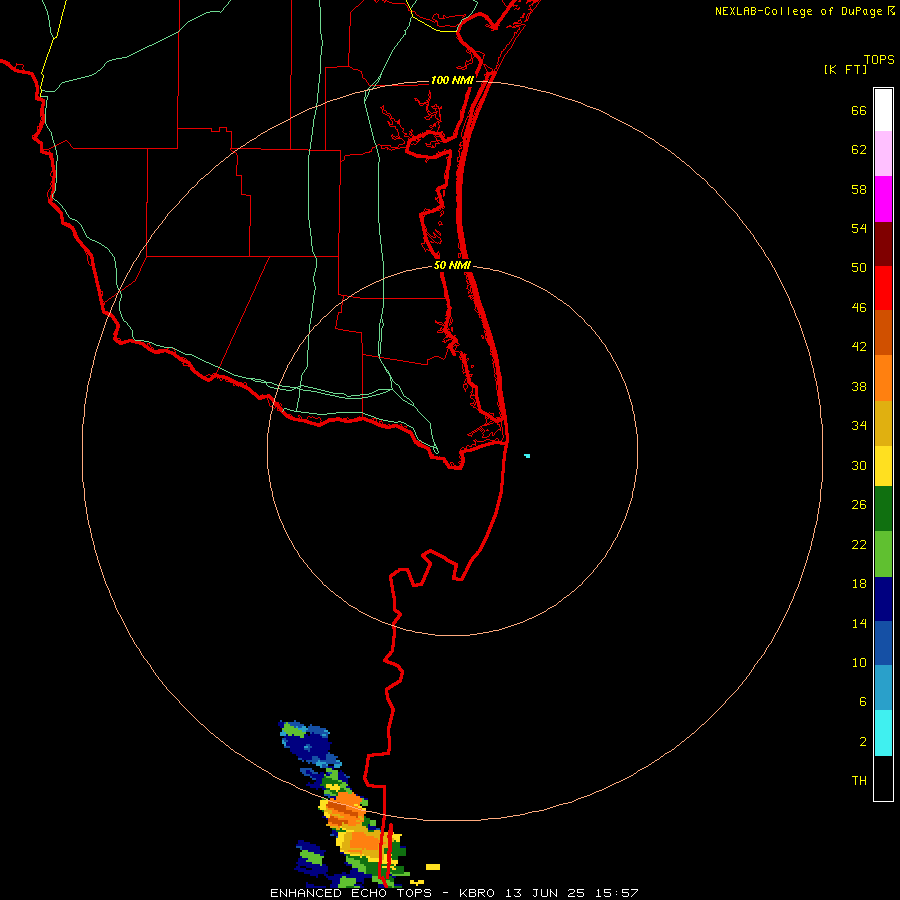The height and width of the screenshot is (900, 900).
Task: Click the "ENHANCED ECHO TOPS" product title
Action: tap(351, 893)
